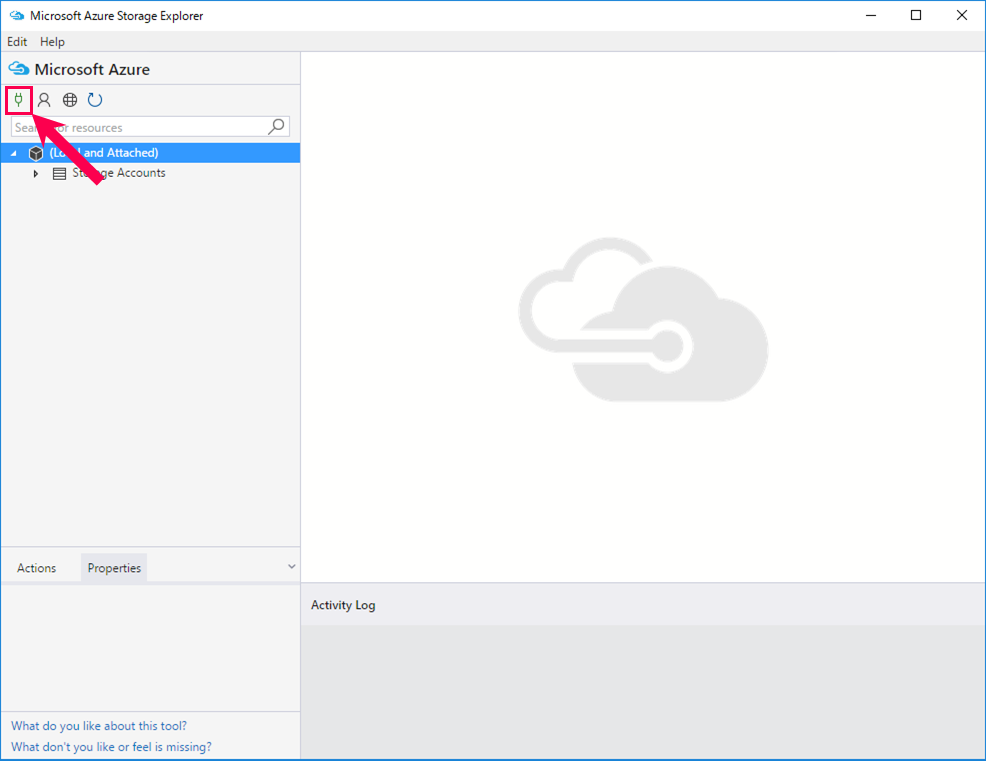Focus the Search for resources field

pos(150,127)
